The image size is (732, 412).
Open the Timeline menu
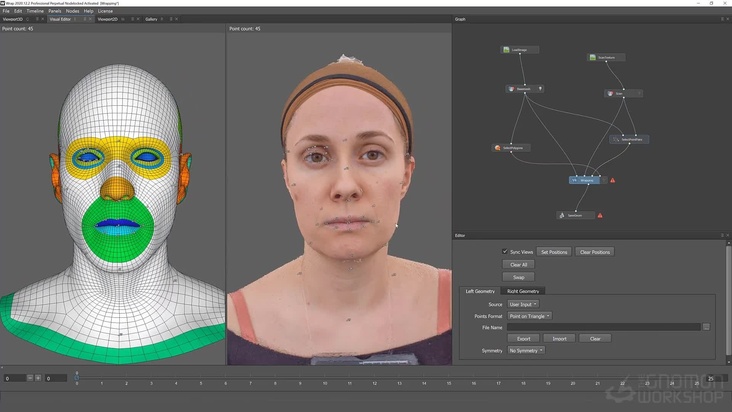click(35, 11)
